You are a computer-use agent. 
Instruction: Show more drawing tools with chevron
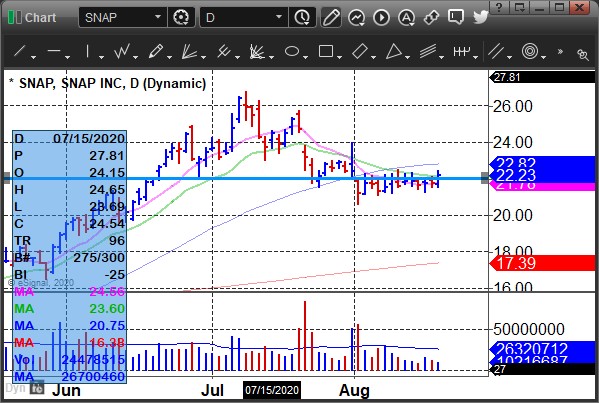[560, 51]
